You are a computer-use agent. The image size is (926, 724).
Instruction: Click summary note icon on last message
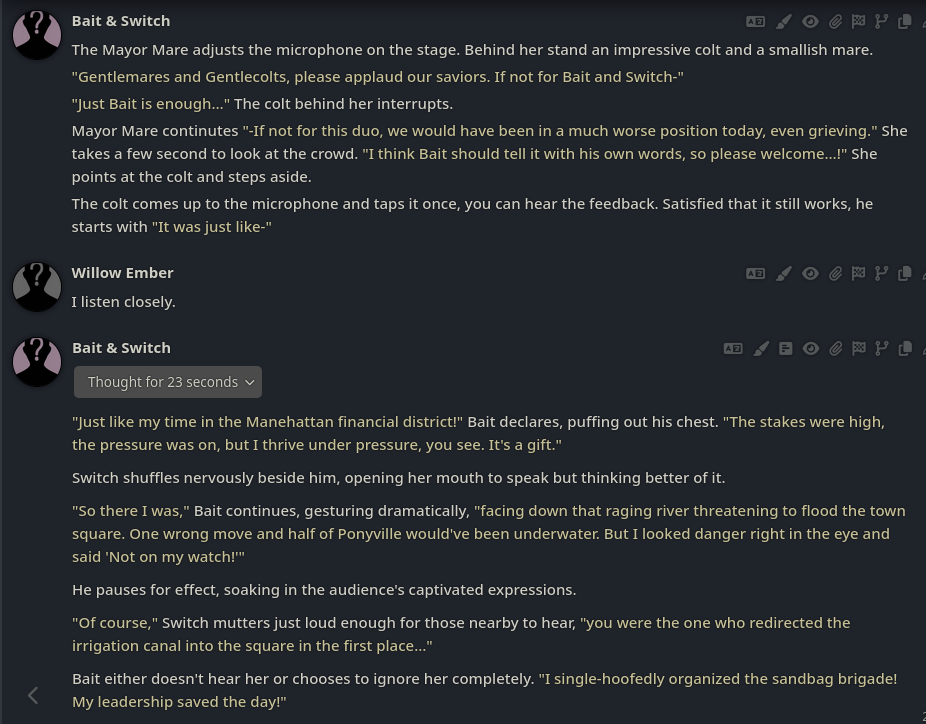coord(786,348)
